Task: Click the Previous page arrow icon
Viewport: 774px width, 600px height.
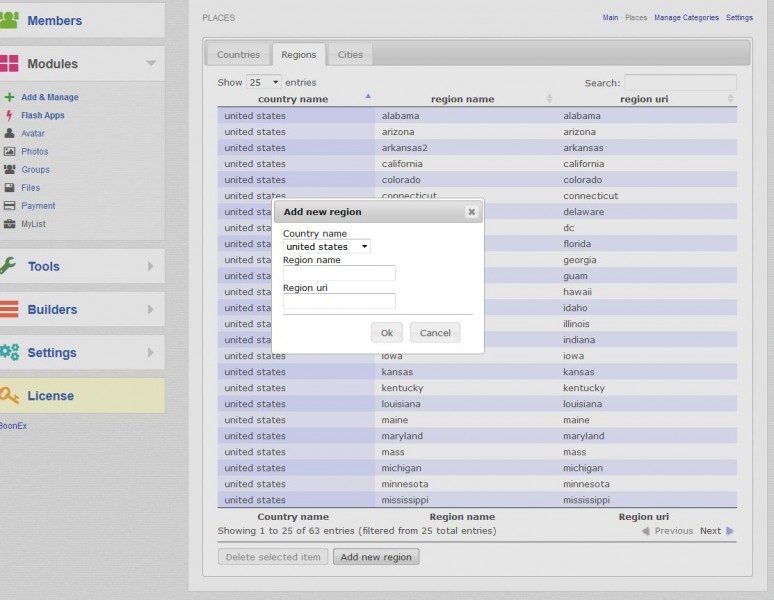Action: coord(646,531)
